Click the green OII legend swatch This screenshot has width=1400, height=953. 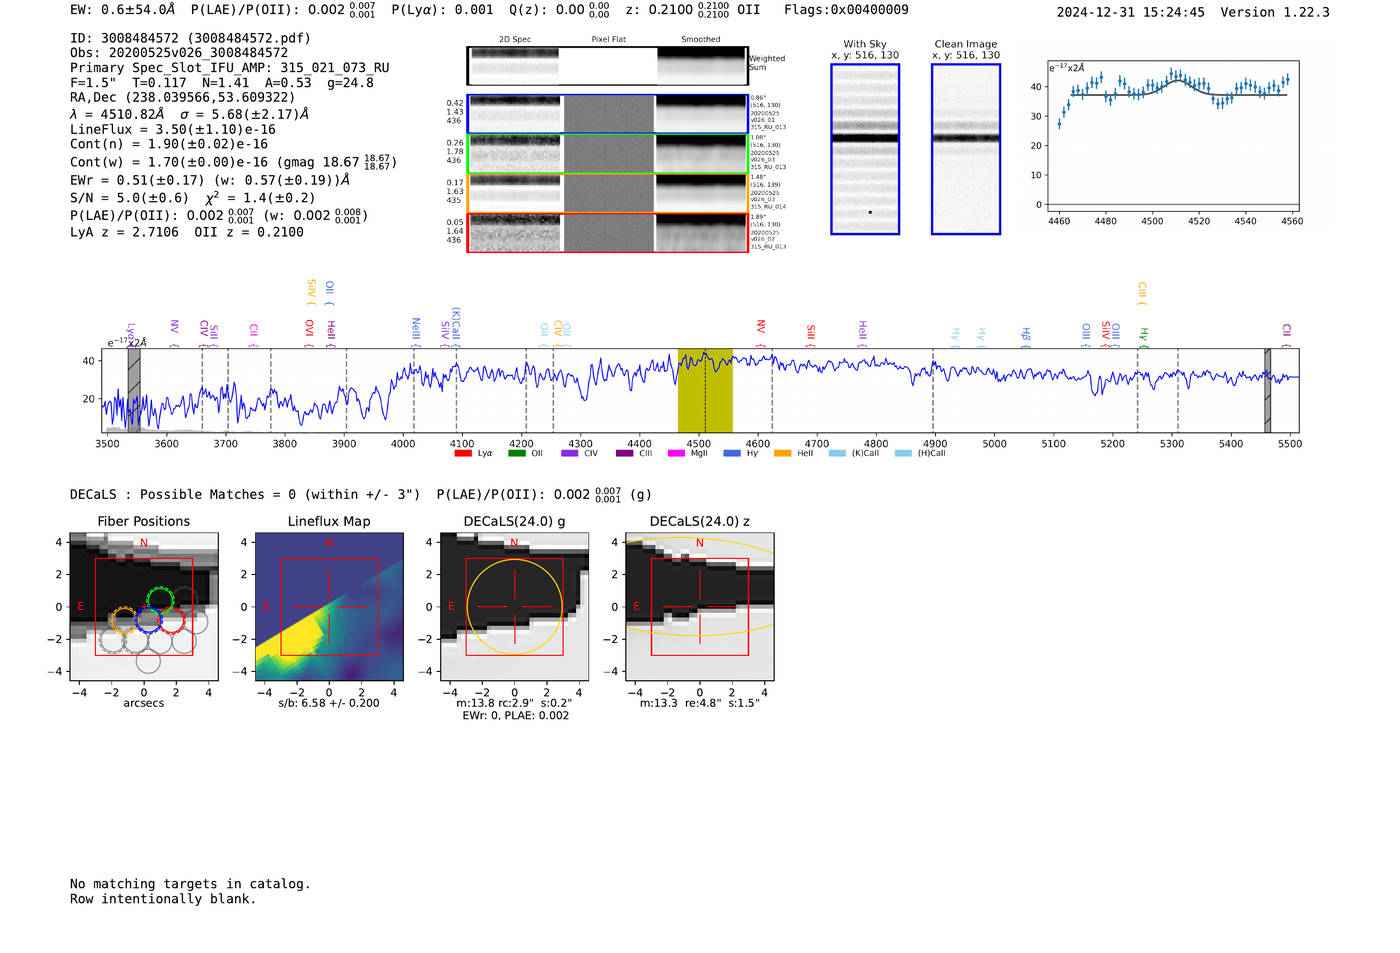[x=516, y=453]
